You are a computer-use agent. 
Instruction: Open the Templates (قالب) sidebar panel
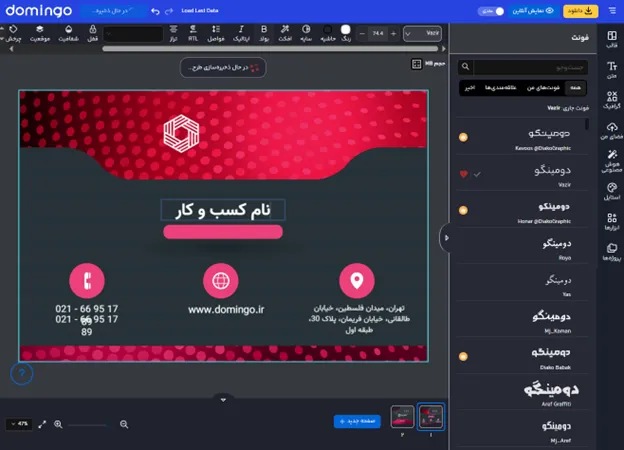[x=611, y=40]
